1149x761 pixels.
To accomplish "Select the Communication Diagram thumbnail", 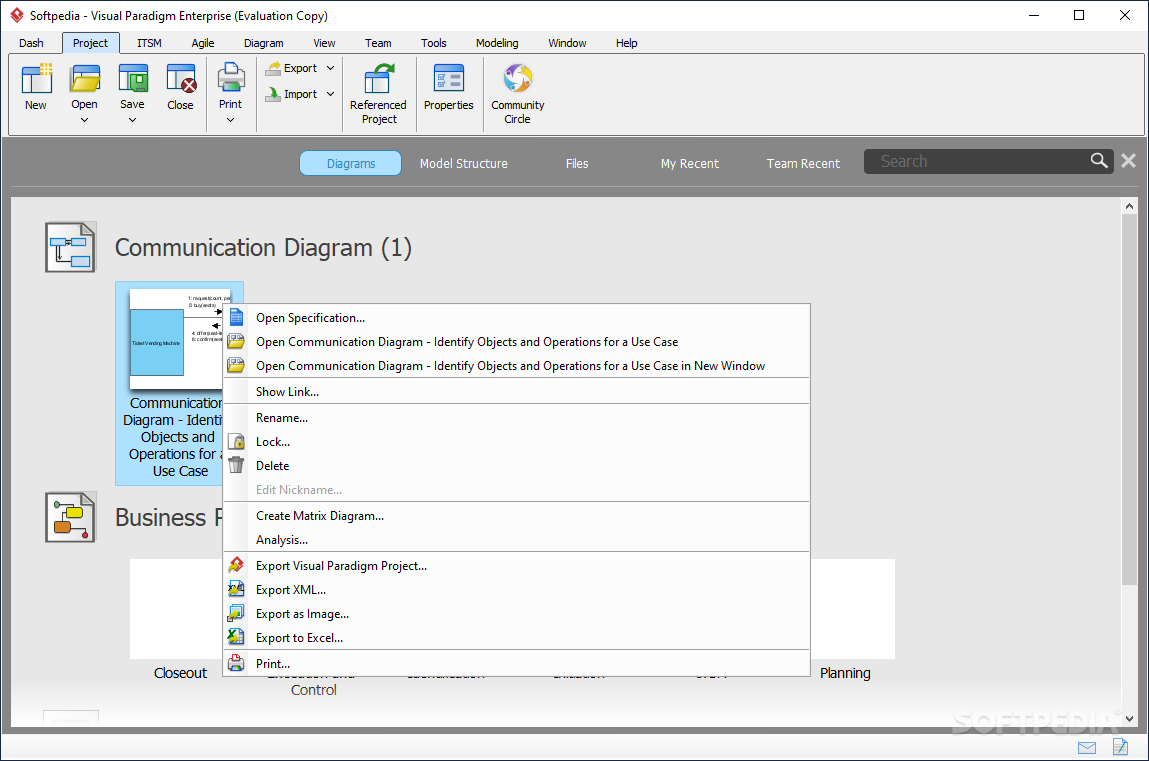I will 176,339.
